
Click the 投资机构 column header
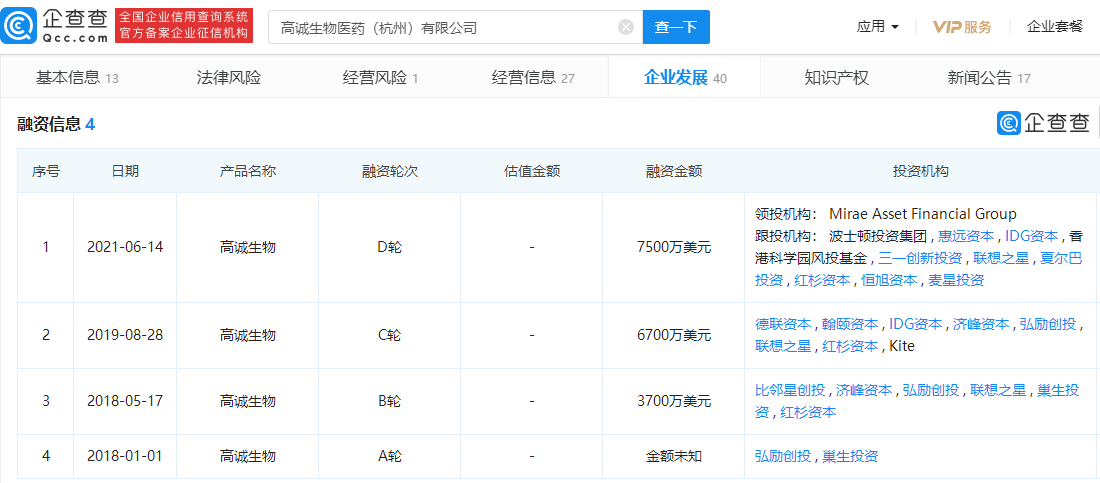920,171
